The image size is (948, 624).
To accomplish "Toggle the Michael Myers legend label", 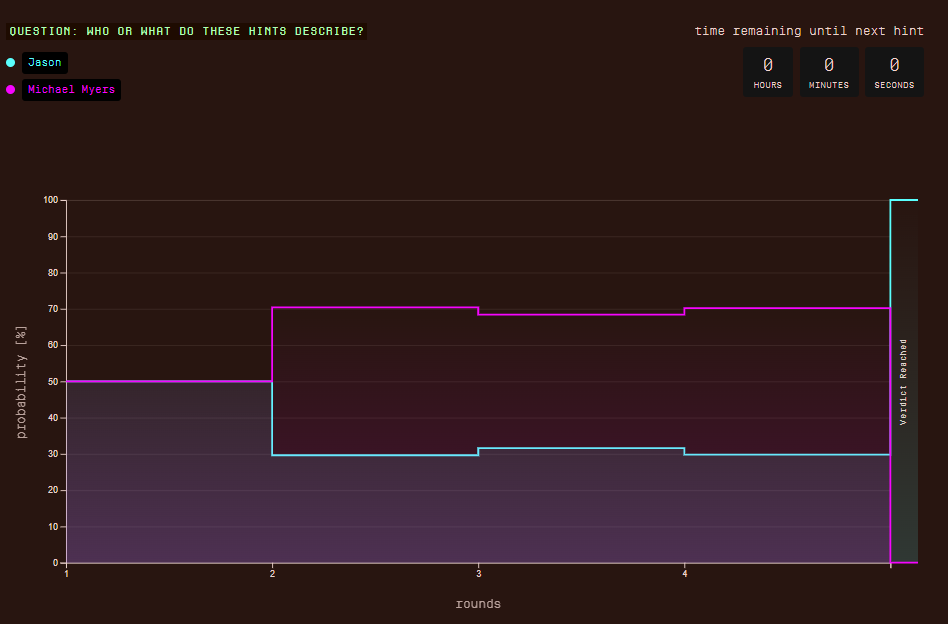I will click(71, 89).
